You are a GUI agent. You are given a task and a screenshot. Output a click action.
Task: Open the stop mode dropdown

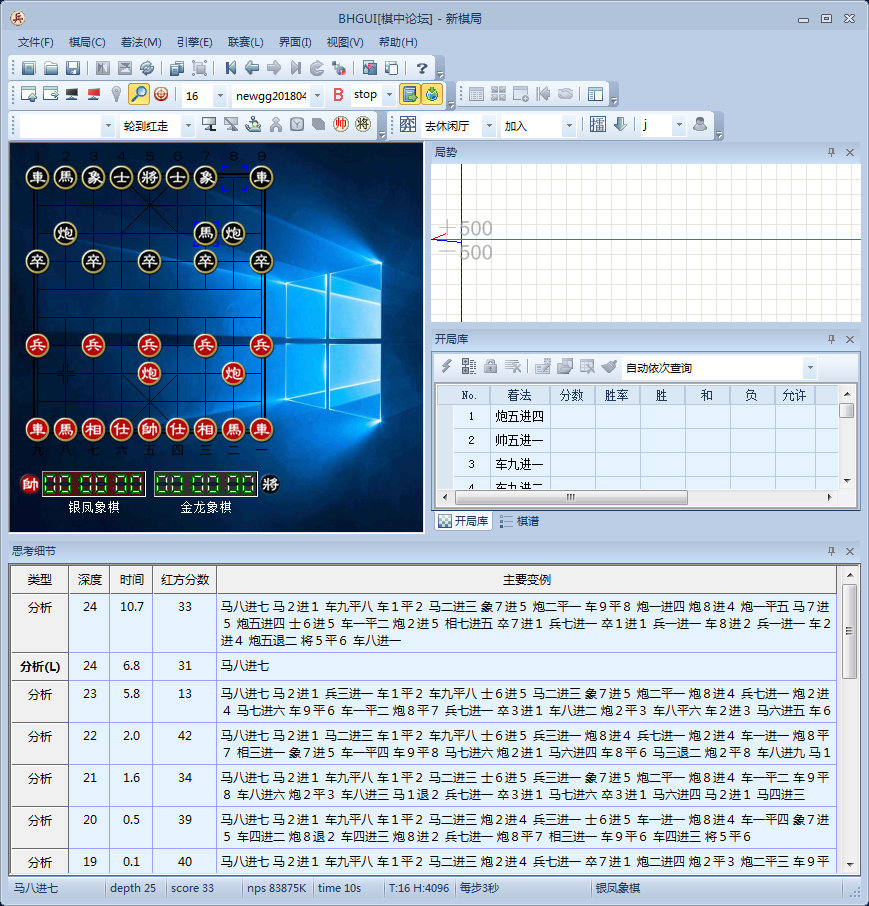tap(389, 95)
